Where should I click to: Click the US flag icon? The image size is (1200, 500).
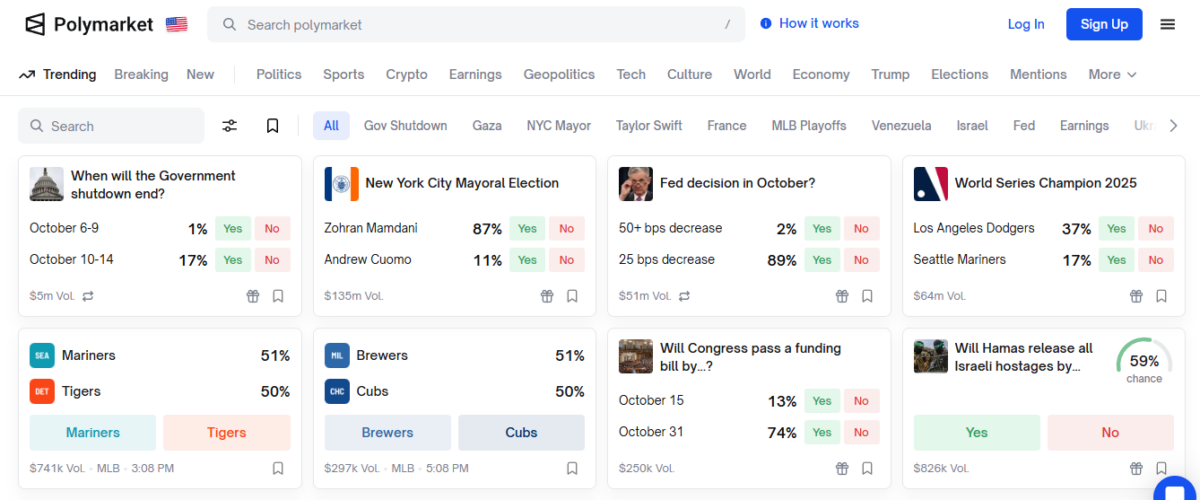[x=177, y=24]
